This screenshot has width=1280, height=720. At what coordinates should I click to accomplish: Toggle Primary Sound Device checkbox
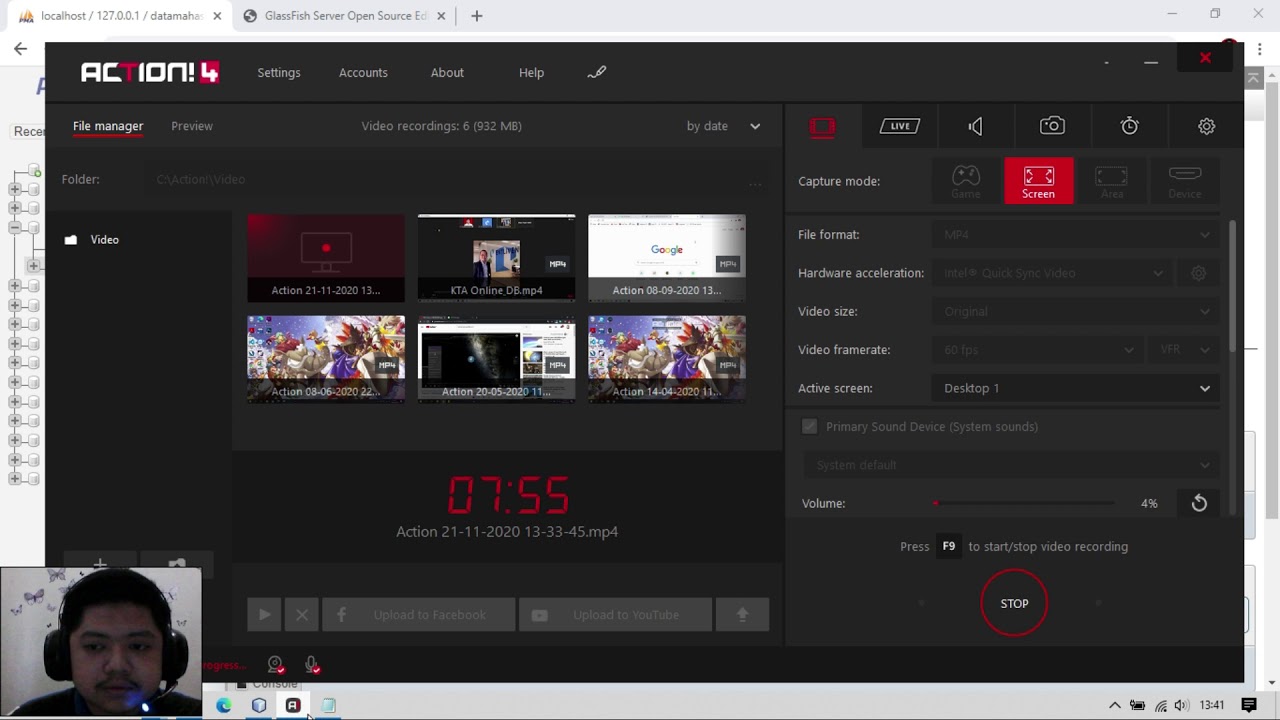click(x=809, y=427)
